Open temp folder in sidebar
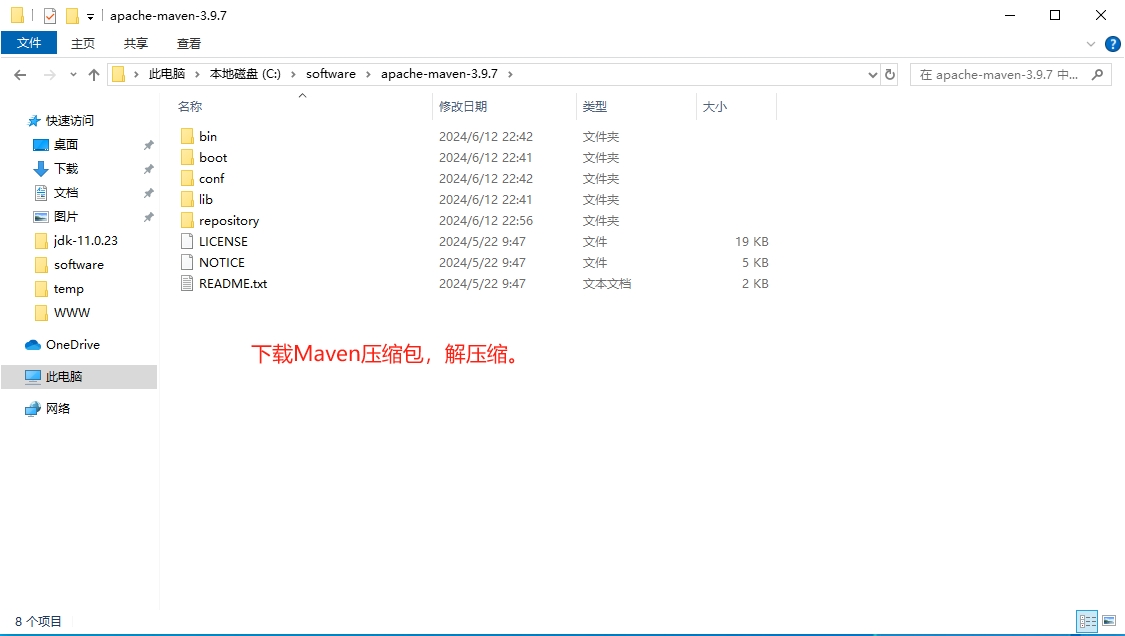 tap(68, 289)
